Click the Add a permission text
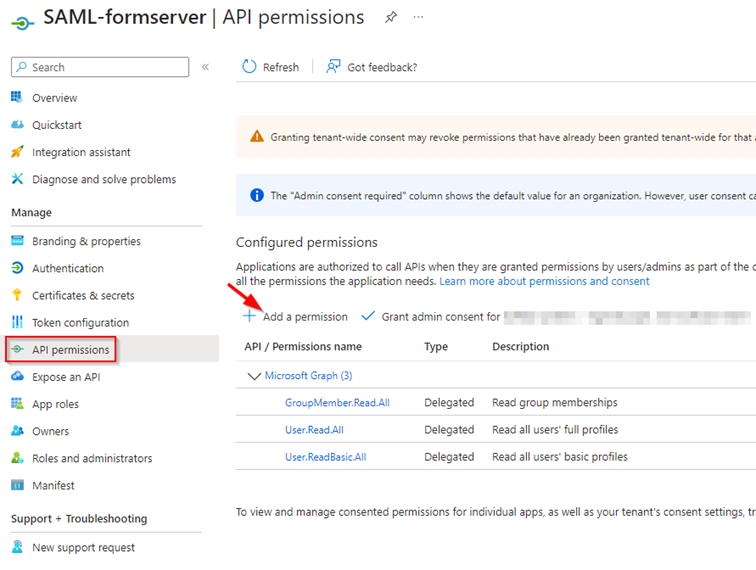The width and height of the screenshot is (756, 570). [x=305, y=317]
